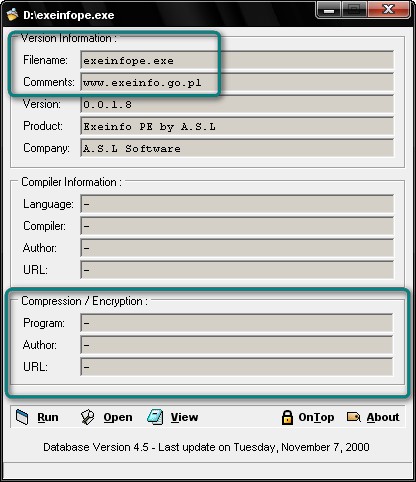Click the Open button label

click(x=118, y=417)
